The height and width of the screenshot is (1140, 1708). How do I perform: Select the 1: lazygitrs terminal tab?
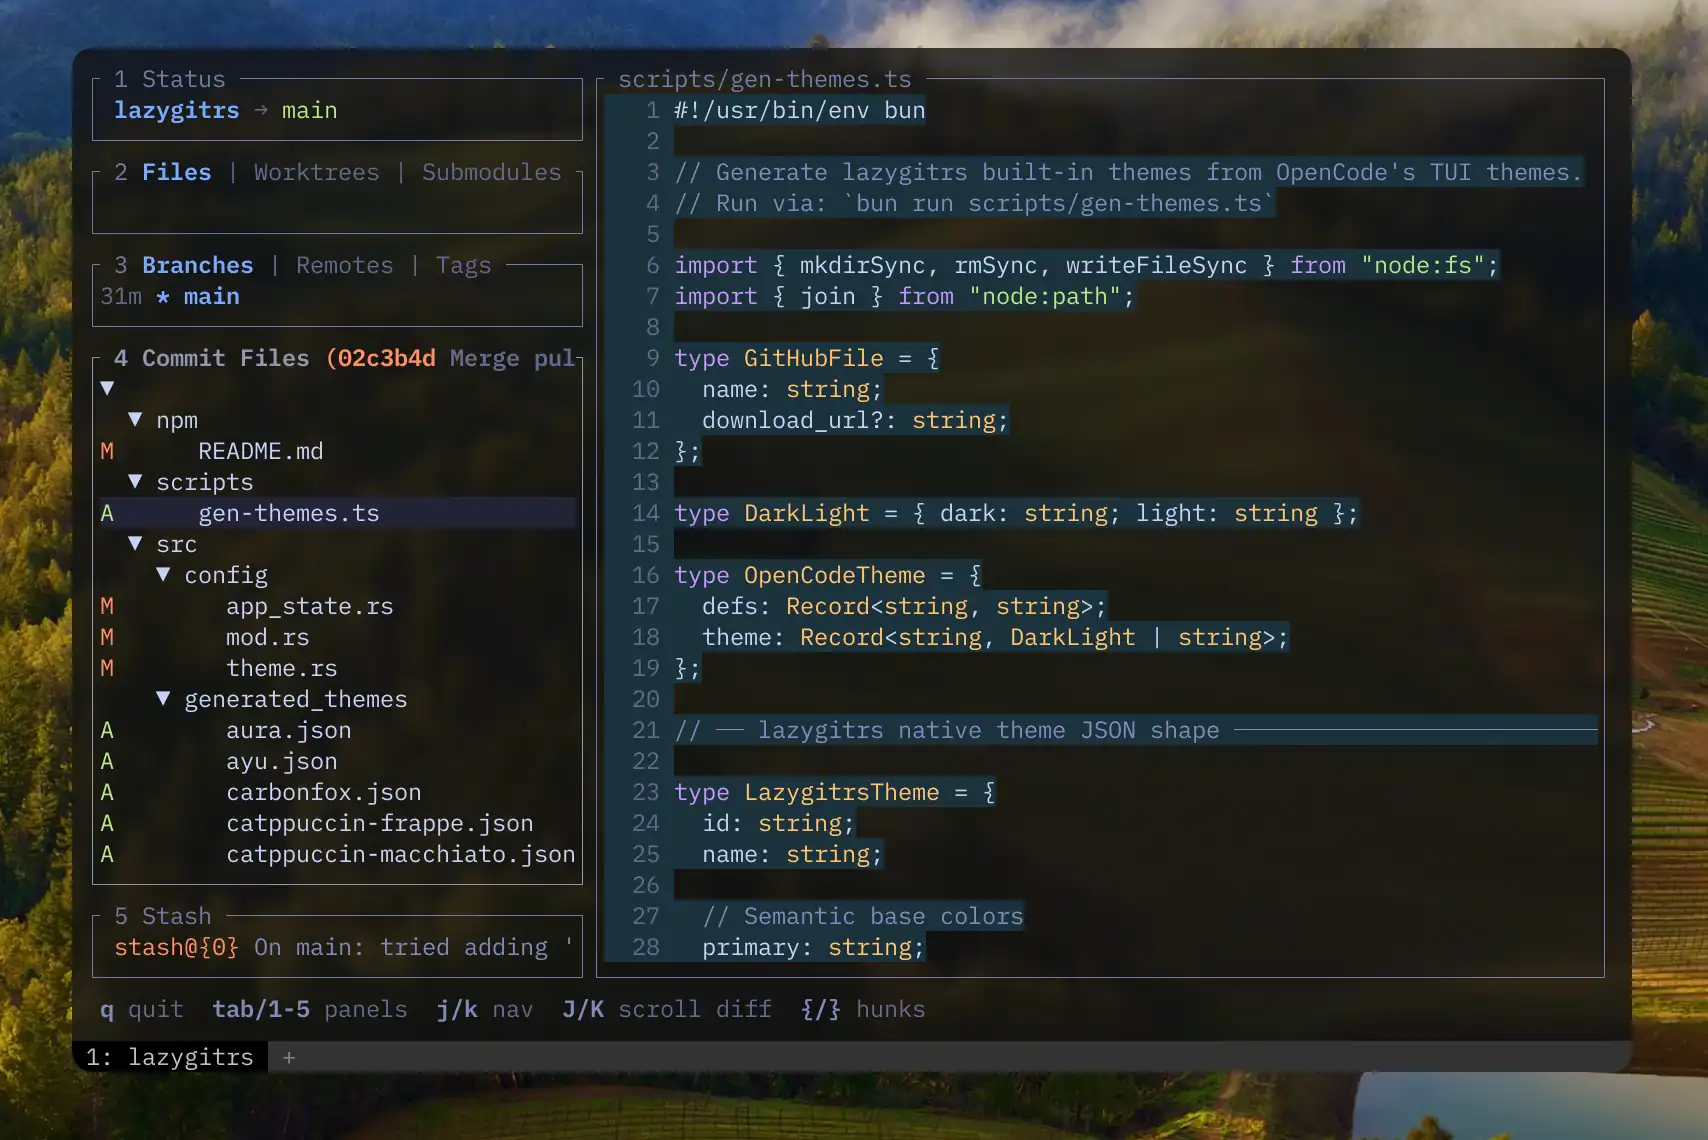(170, 1057)
